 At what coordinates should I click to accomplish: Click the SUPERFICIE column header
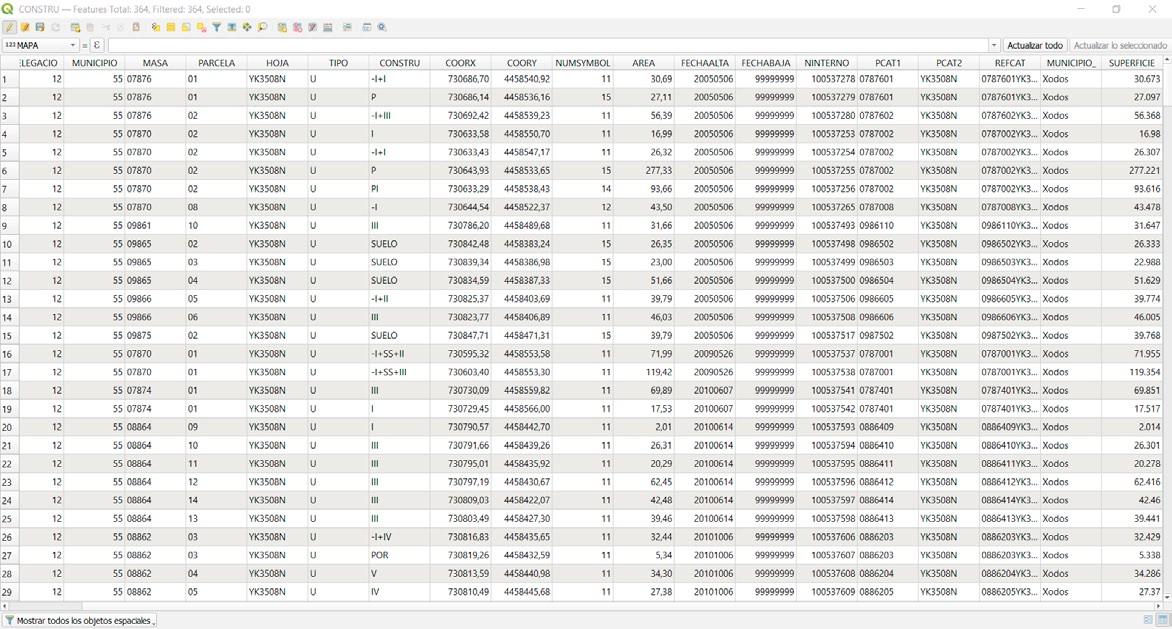tap(1132, 63)
